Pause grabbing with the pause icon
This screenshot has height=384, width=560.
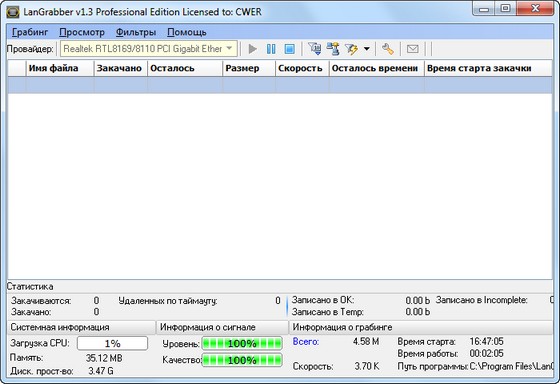point(271,49)
